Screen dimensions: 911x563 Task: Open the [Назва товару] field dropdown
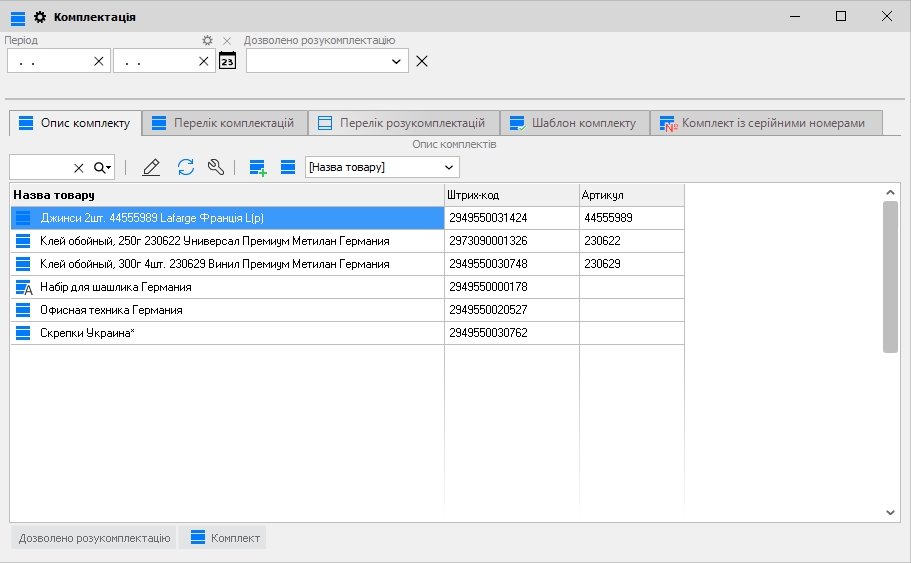point(449,167)
